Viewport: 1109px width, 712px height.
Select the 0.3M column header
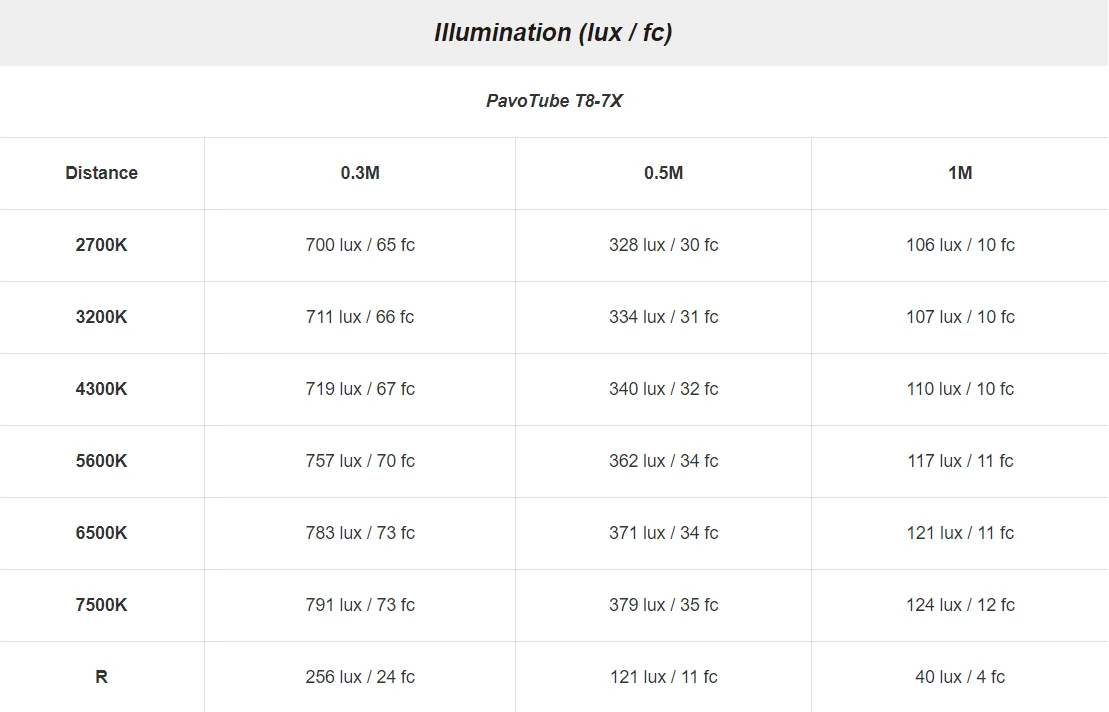(x=360, y=173)
